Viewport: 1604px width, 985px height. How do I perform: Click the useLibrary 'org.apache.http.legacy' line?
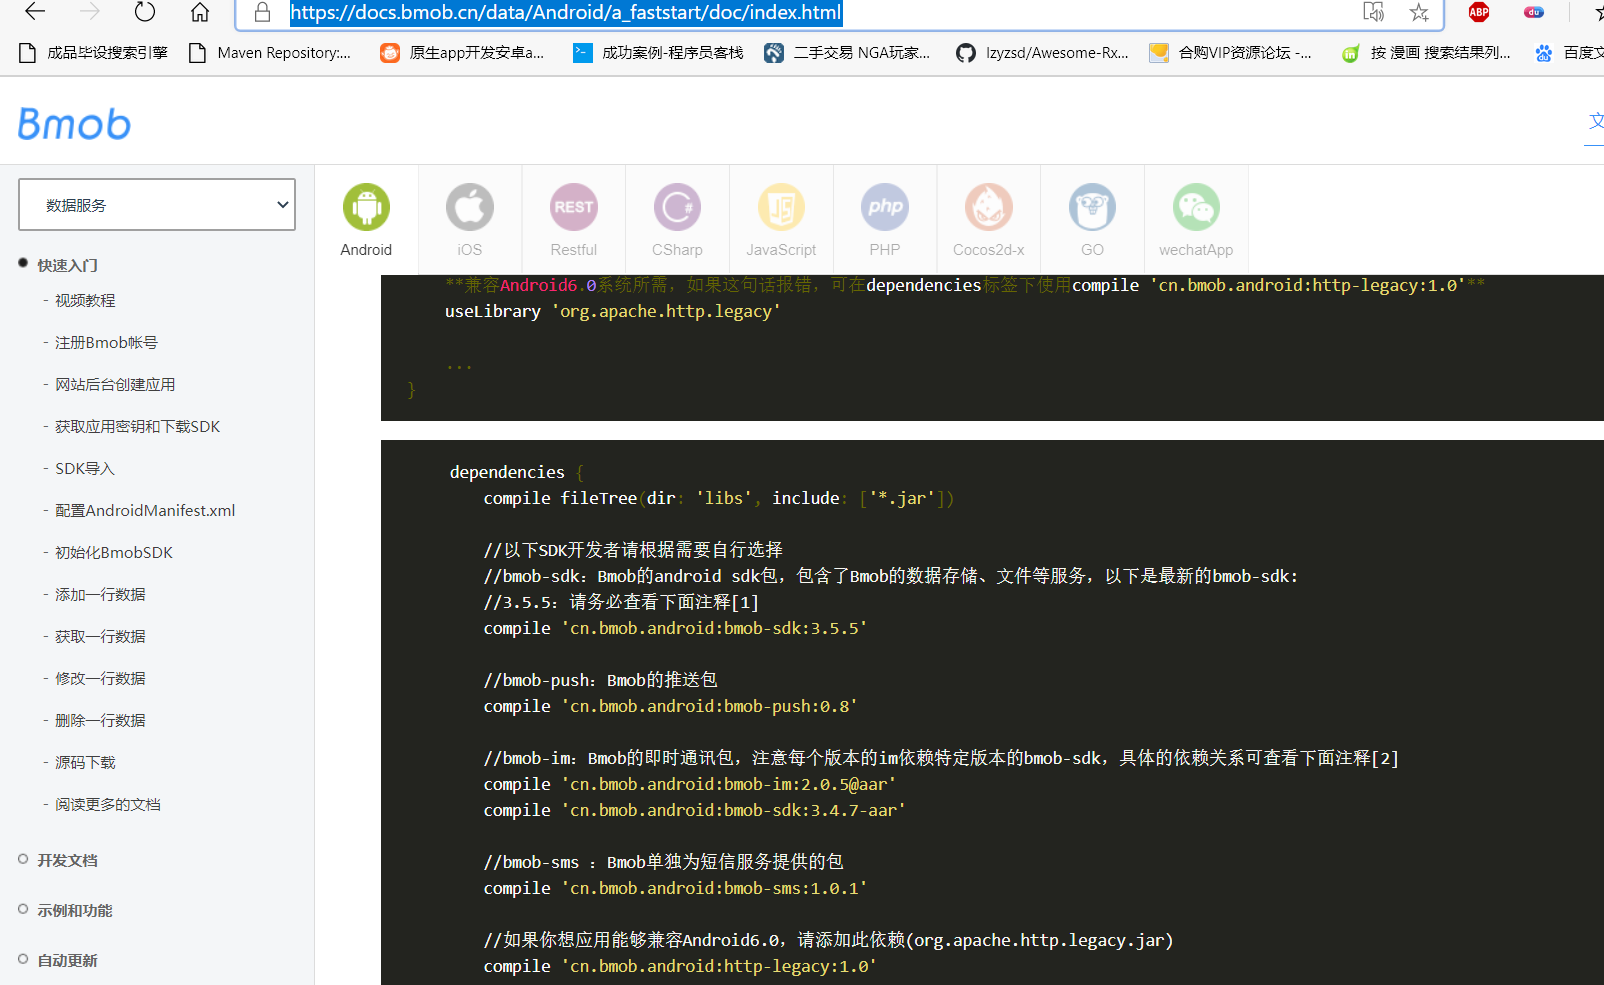click(613, 311)
